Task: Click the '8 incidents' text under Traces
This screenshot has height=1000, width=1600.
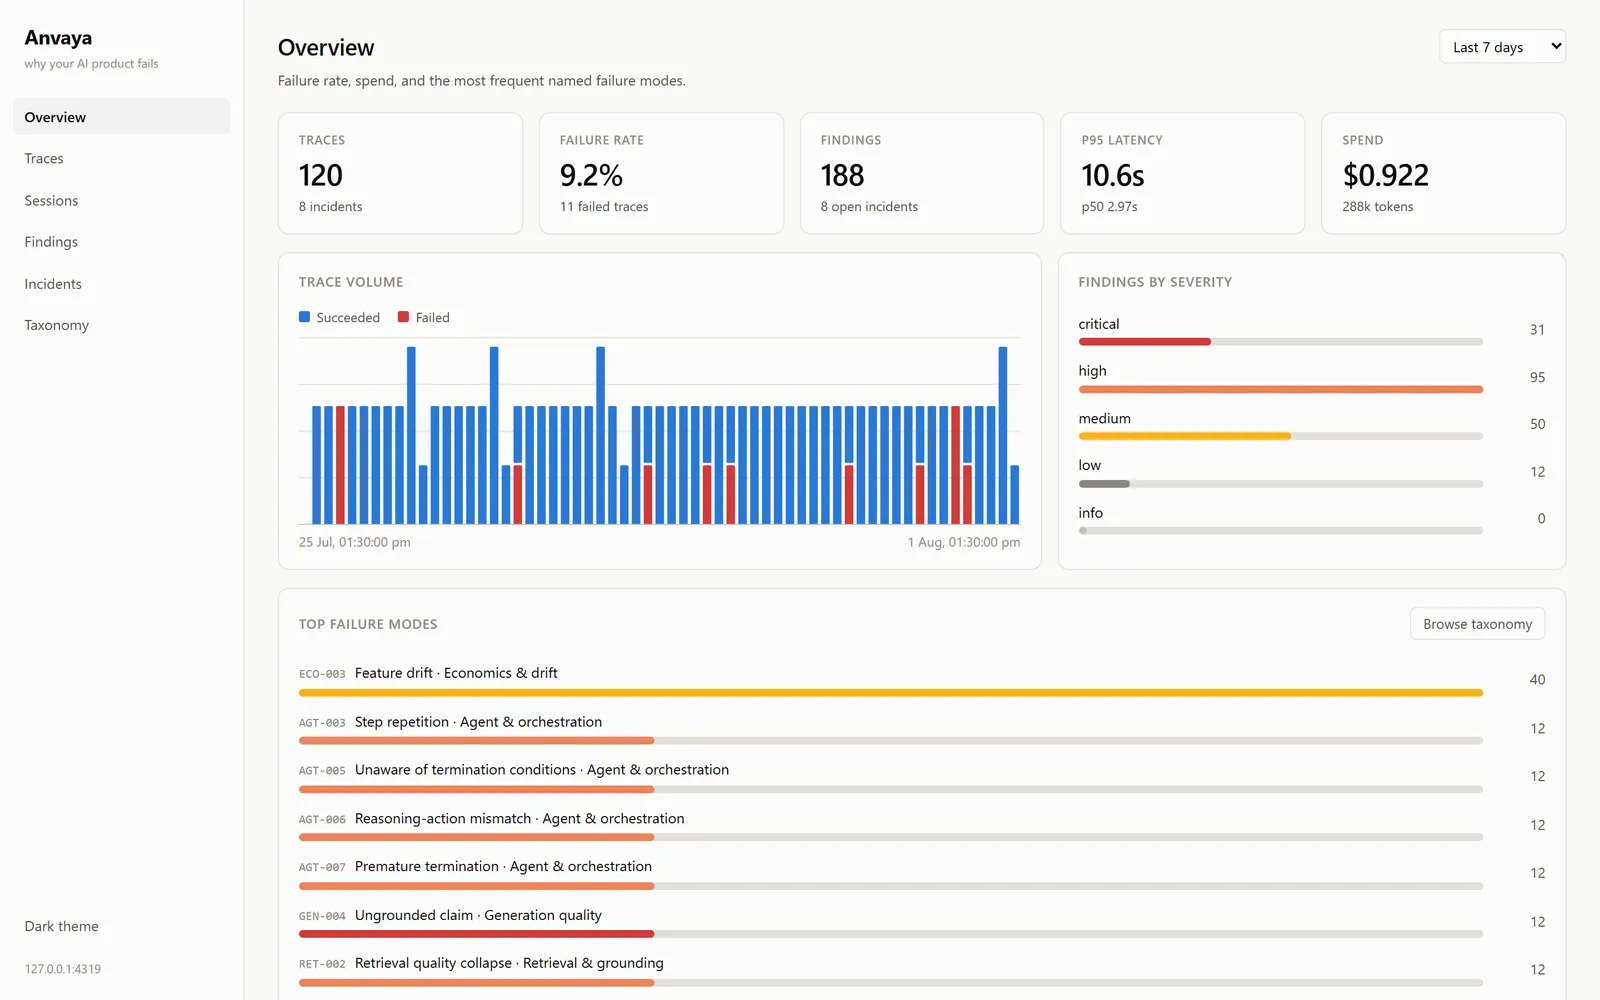Action: click(x=330, y=207)
